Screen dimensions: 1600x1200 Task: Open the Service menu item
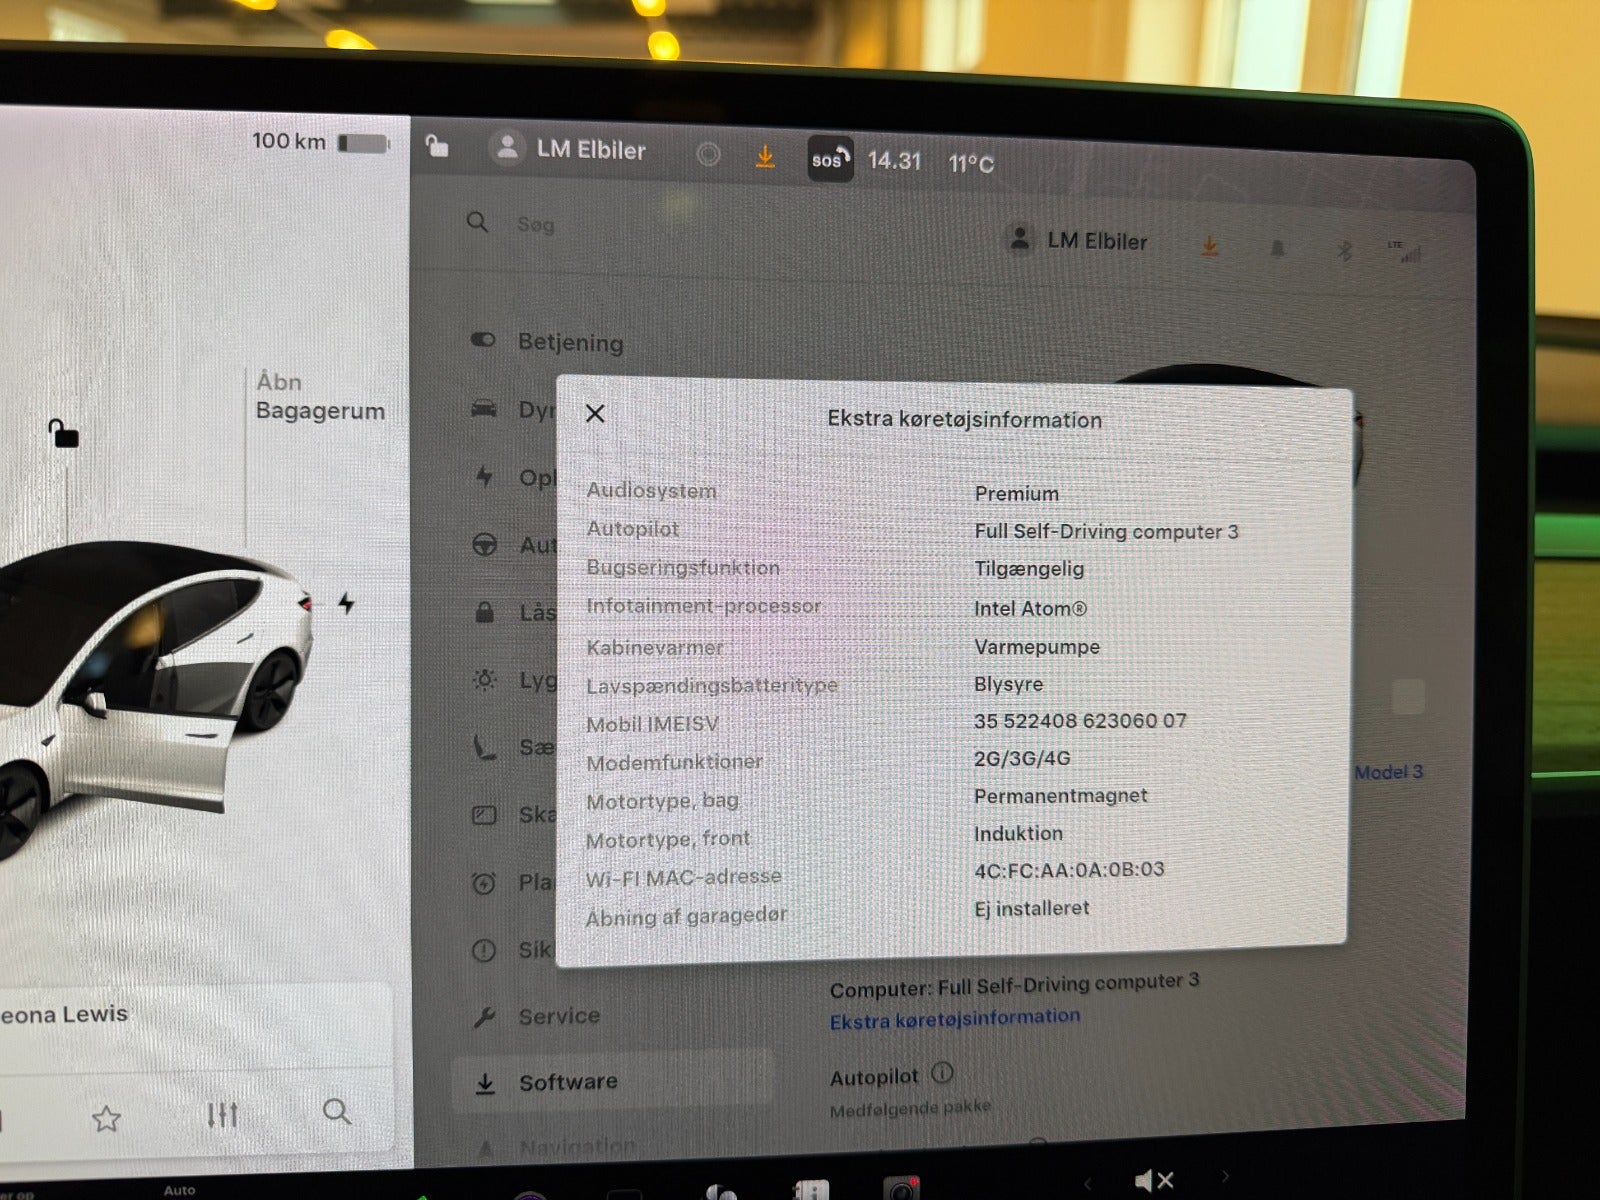point(558,1016)
